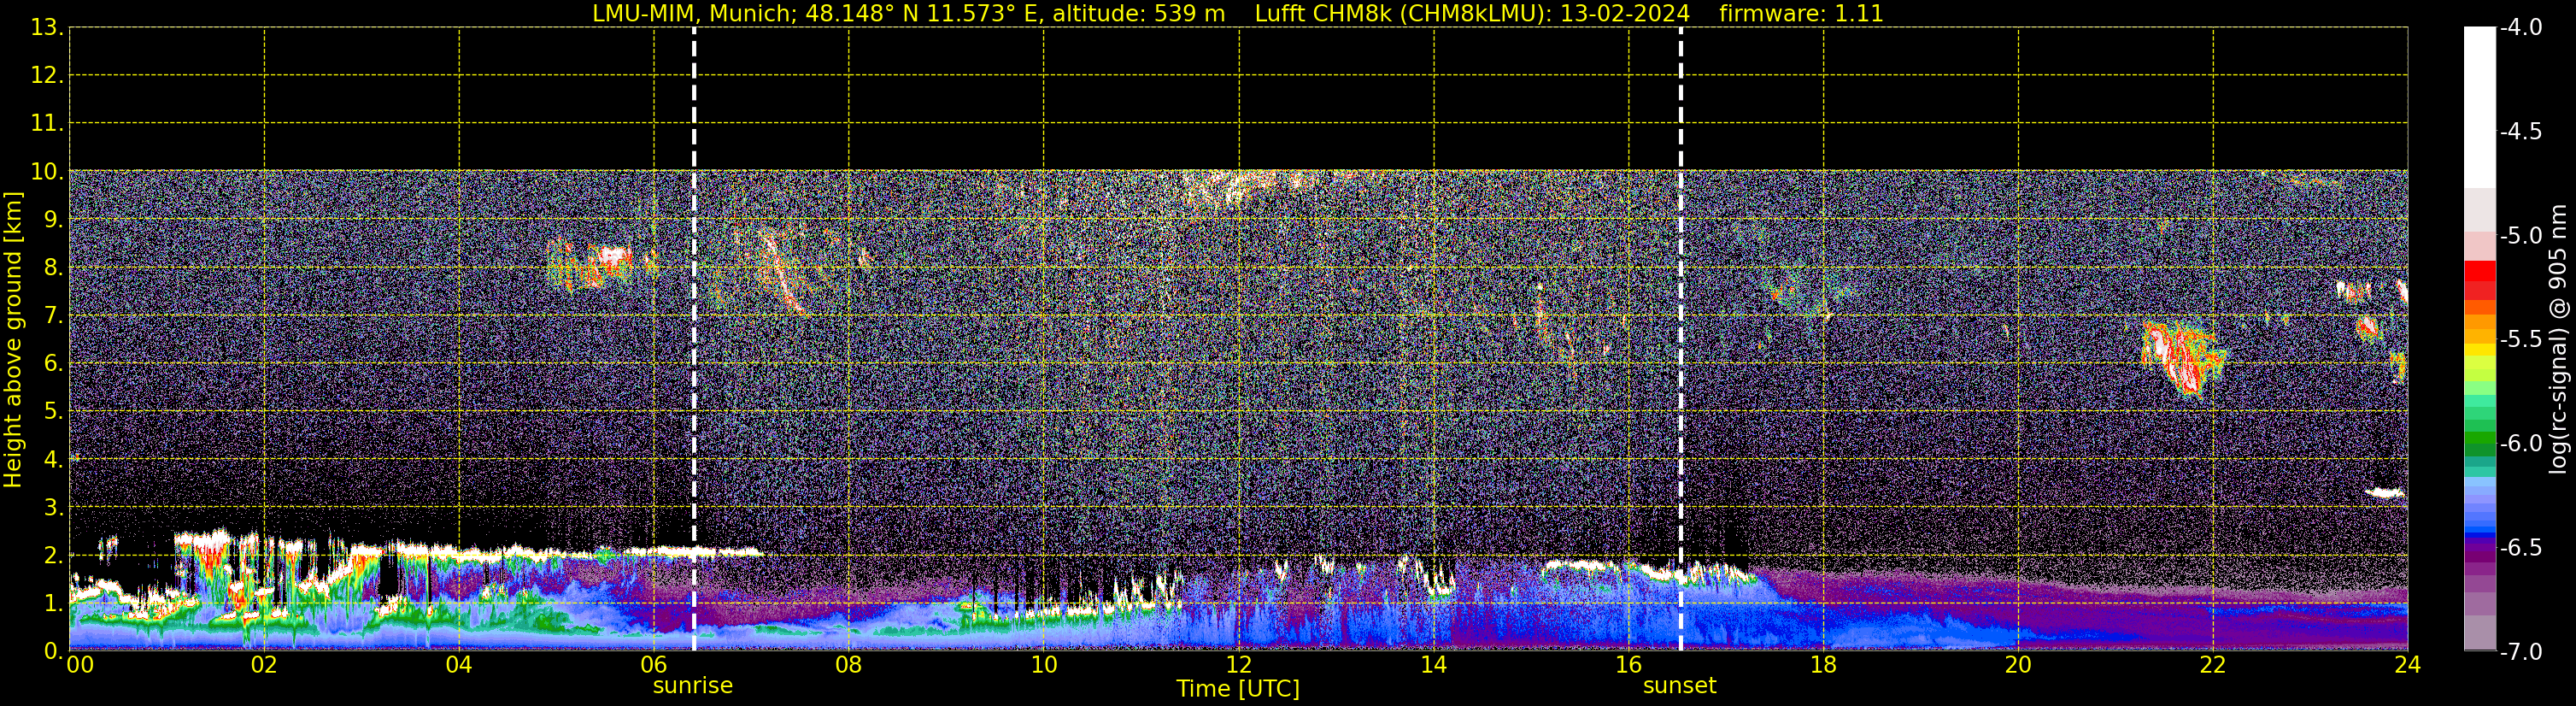The width and height of the screenshot is (2576, 706).
Task: Click the '-5.0' colorbar tick label
Action: coord(2520,235)
